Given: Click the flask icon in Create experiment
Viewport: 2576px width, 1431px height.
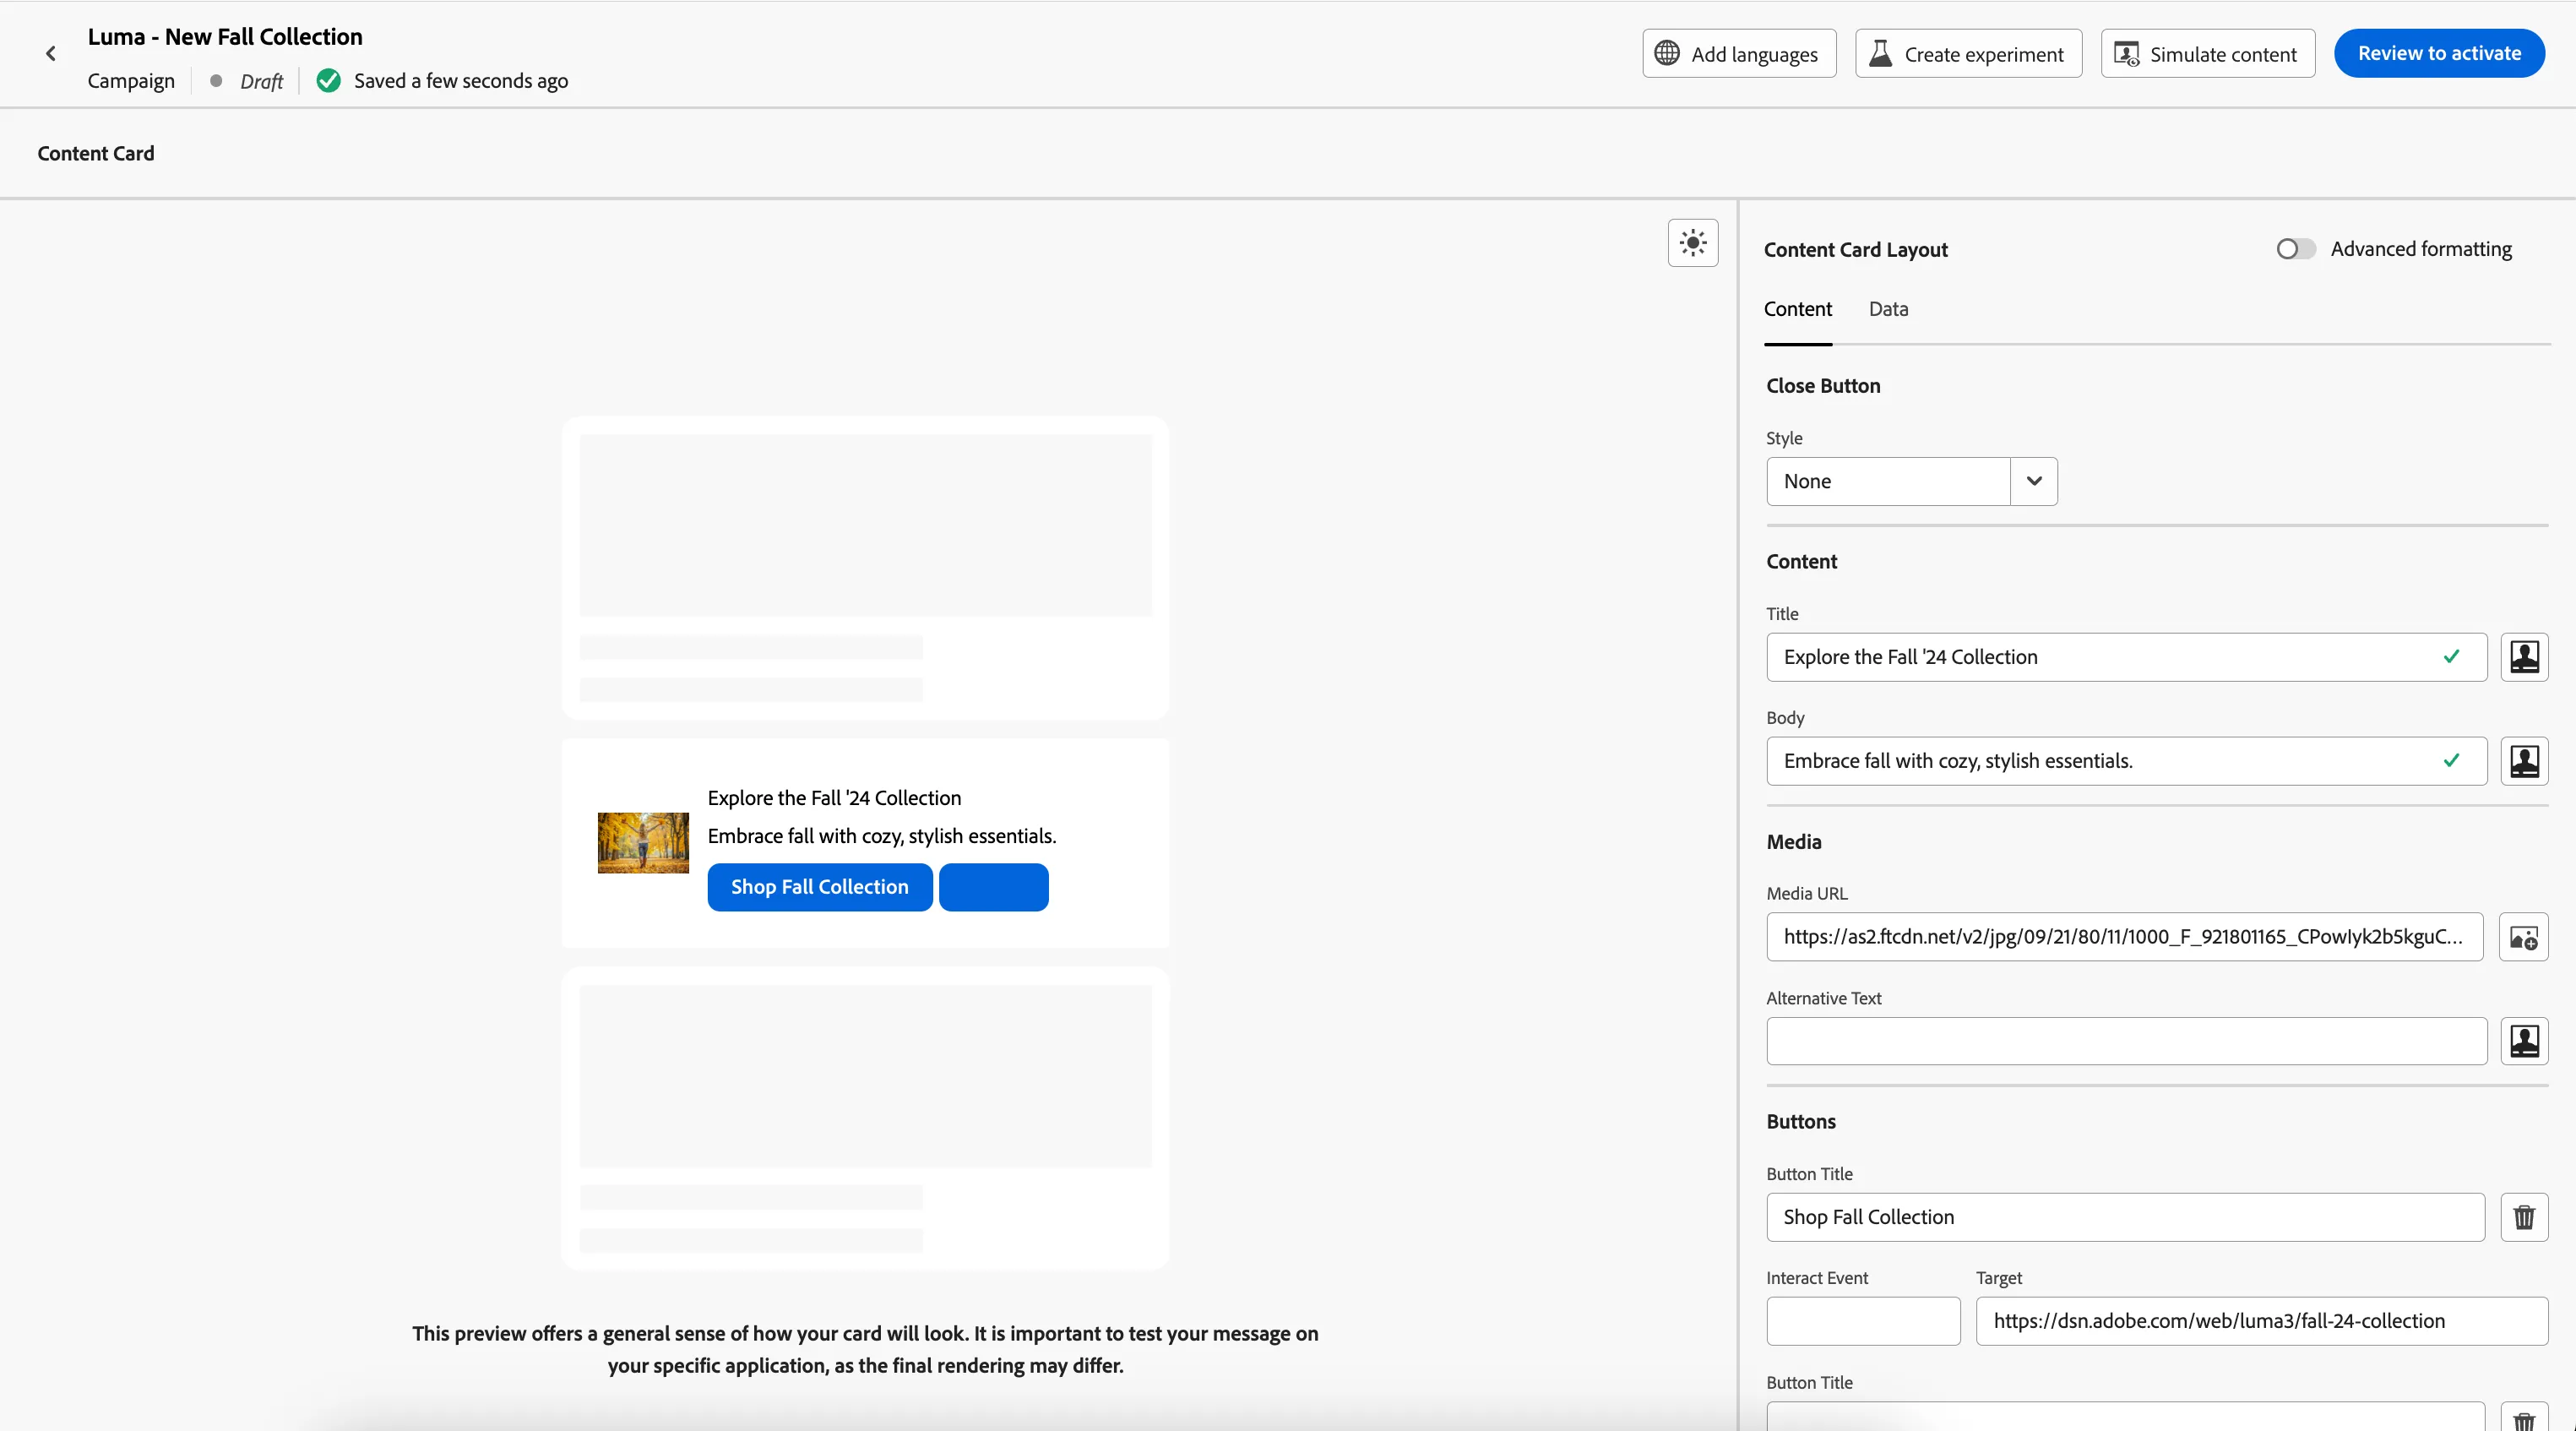Looking at the screenshot, I should coord(1880,53).
